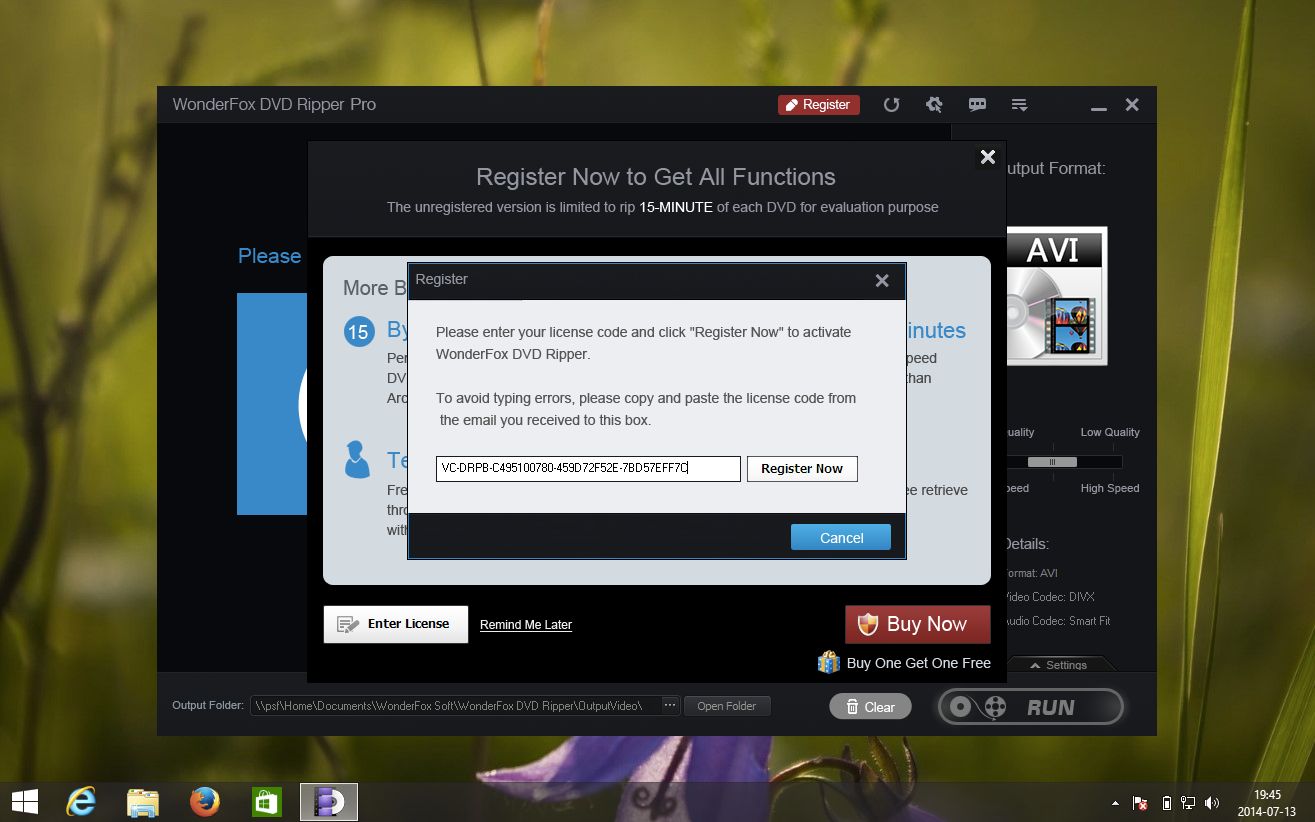This screenshot has height=822, width=1315.
Task: Select the AVI output format thumbnail
Action: pyautogui.click(x=1057, y=296)
